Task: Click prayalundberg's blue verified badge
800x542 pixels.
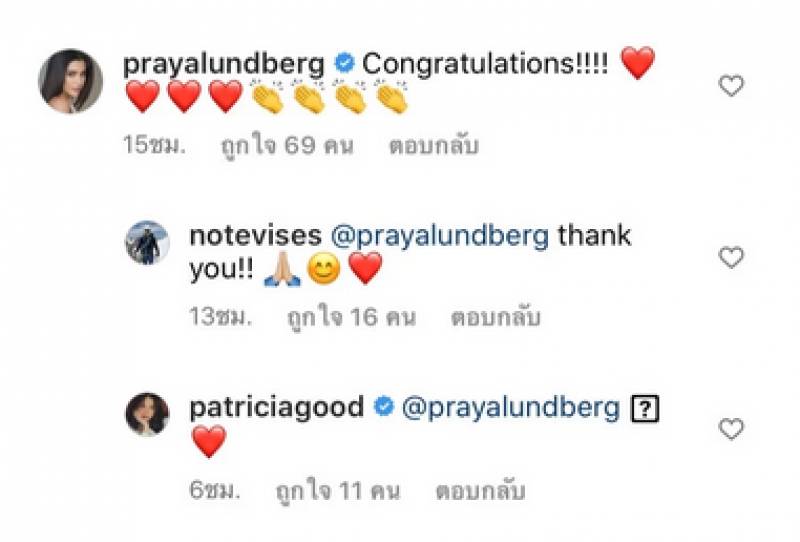Action: pos(344,63)
